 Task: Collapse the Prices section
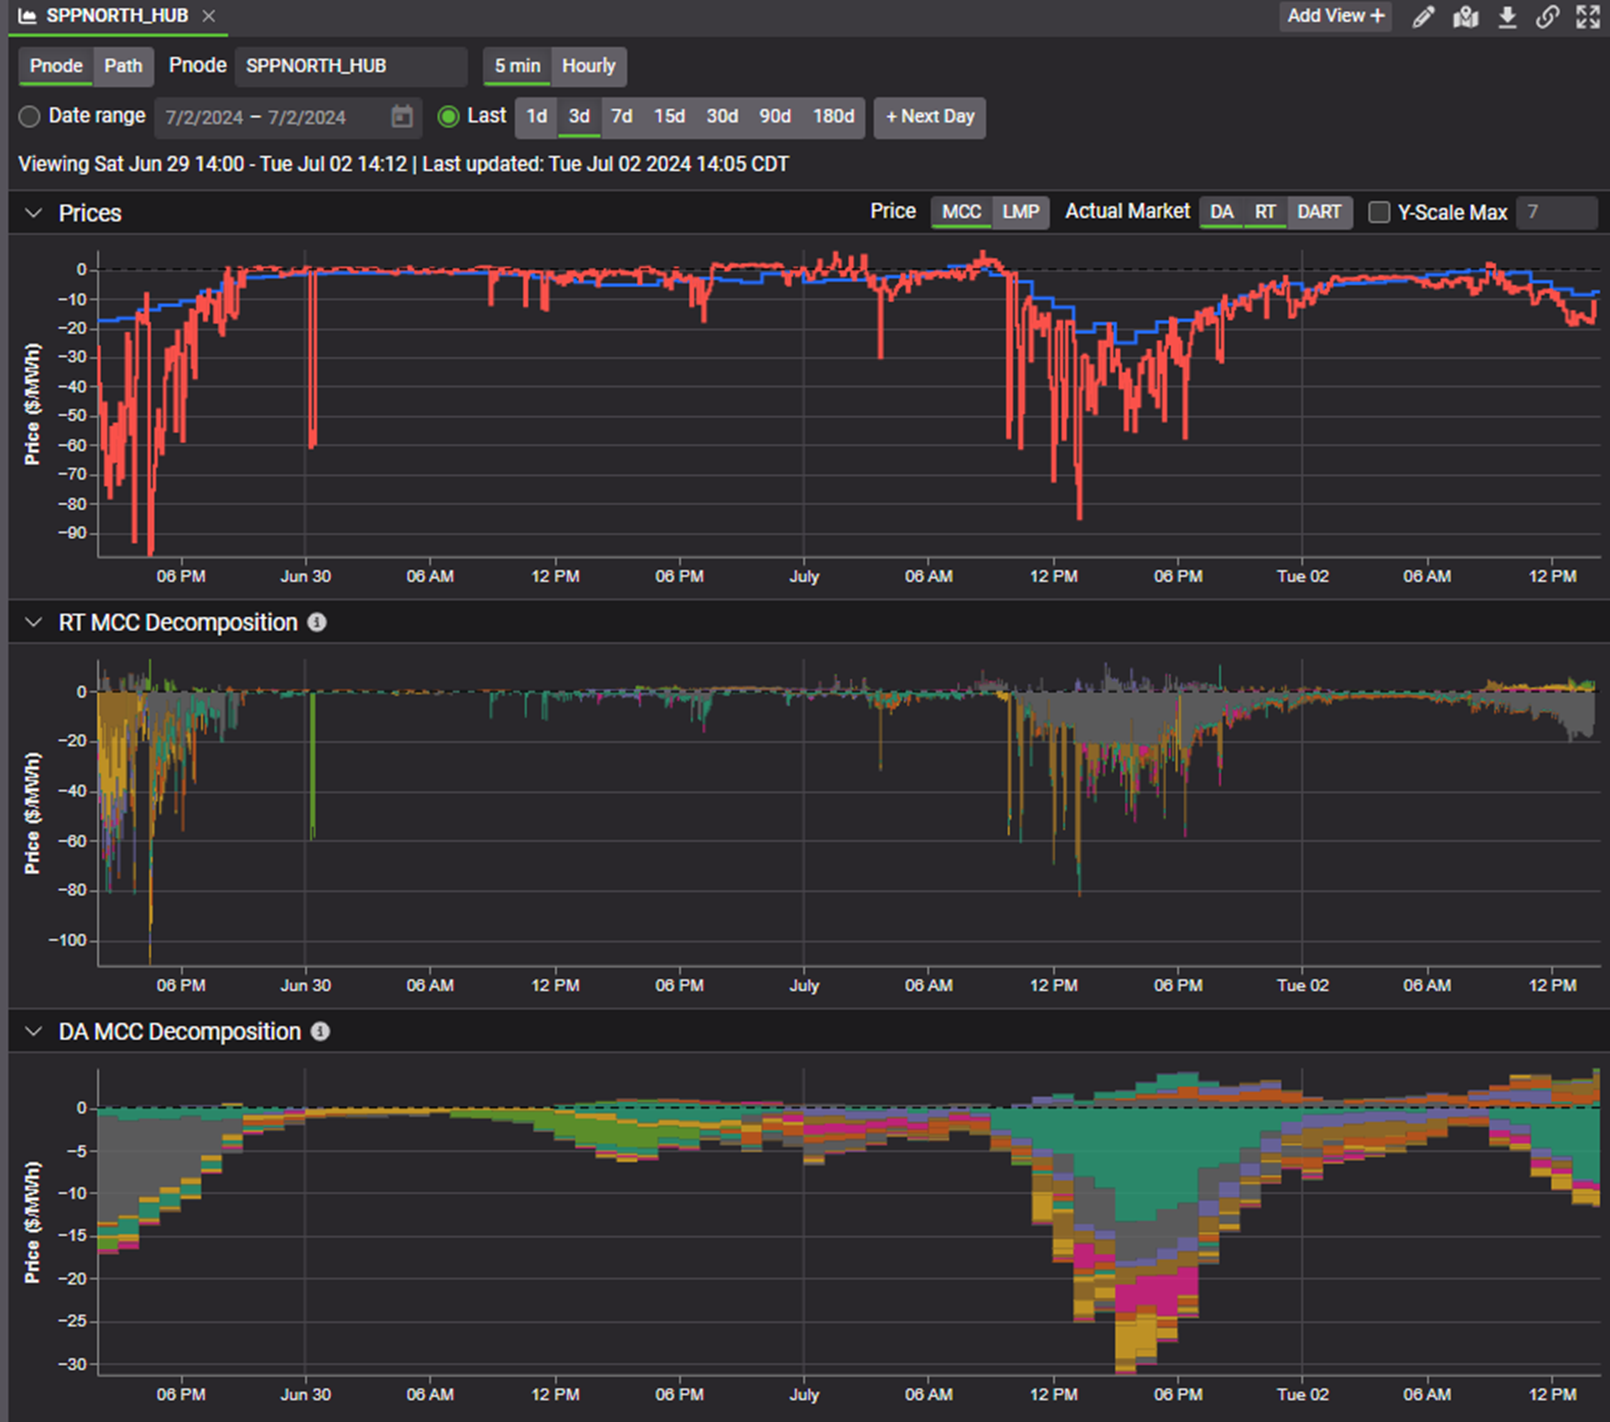(x=34, y=213)
